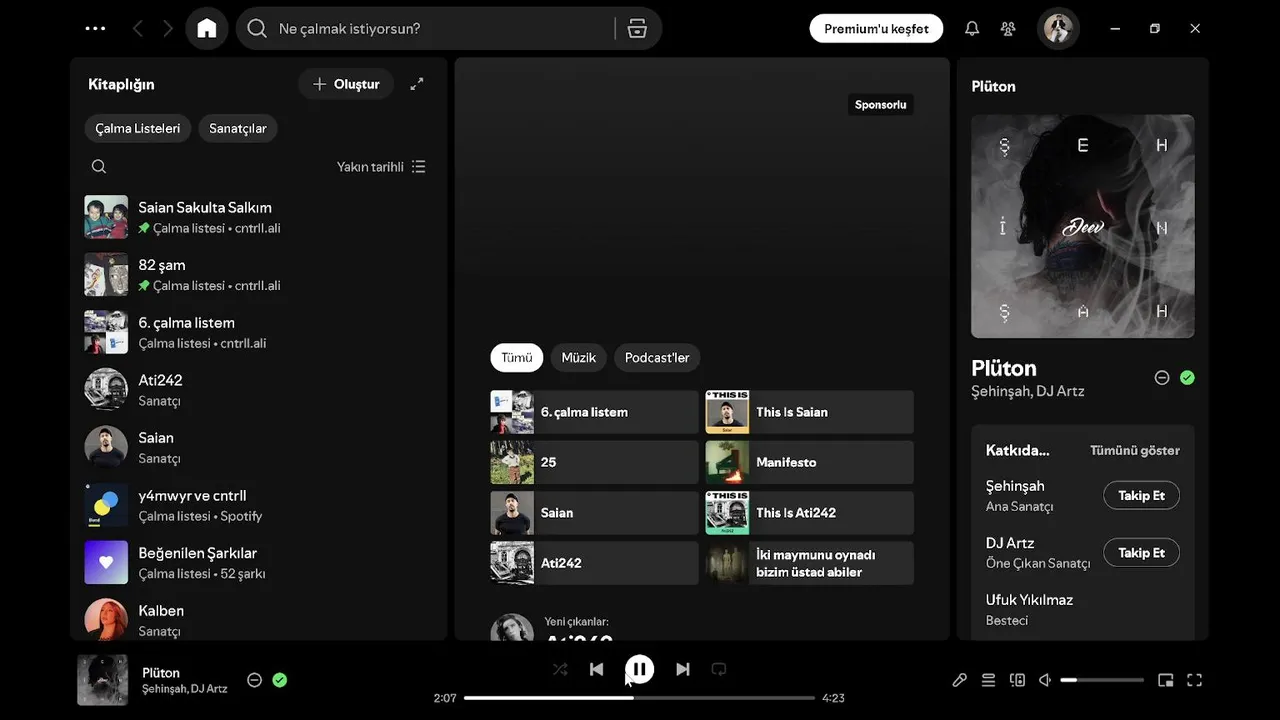Open Ati242 artist in library
The width and height of the screenshot is (1280, 720).
[258, 390]
